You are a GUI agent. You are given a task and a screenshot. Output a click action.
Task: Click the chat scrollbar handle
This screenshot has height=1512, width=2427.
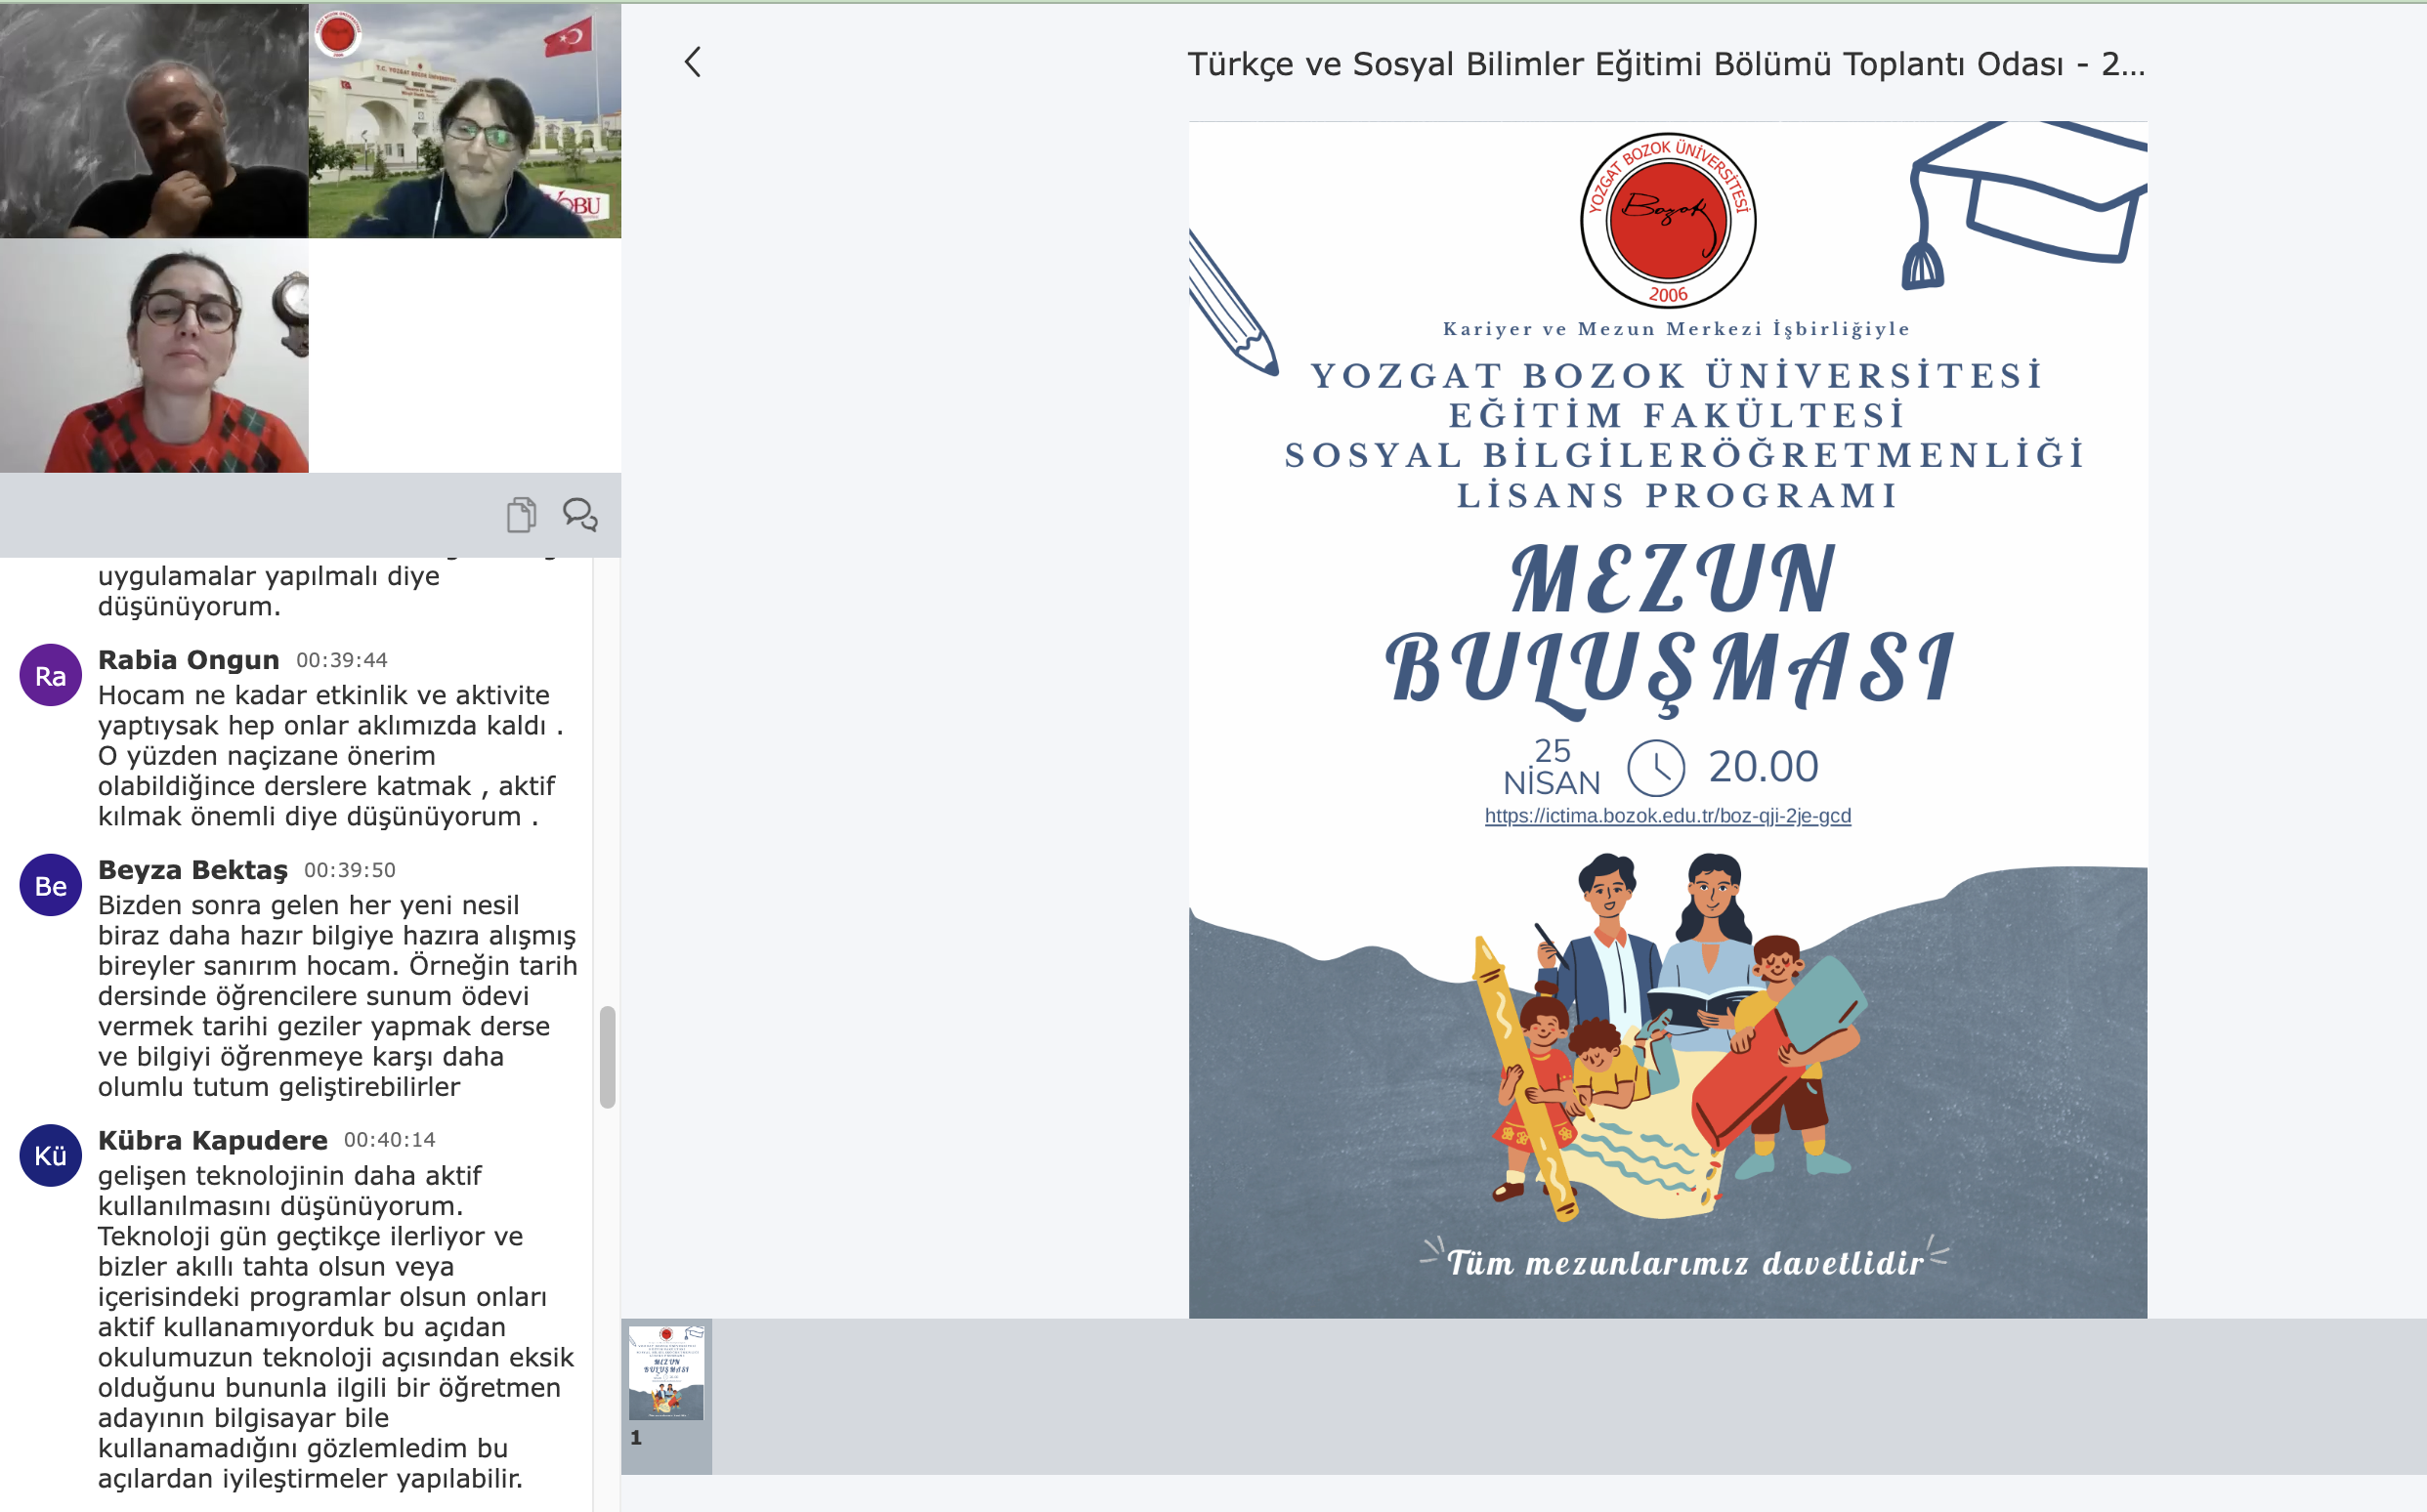click(x=607, y=1057)
